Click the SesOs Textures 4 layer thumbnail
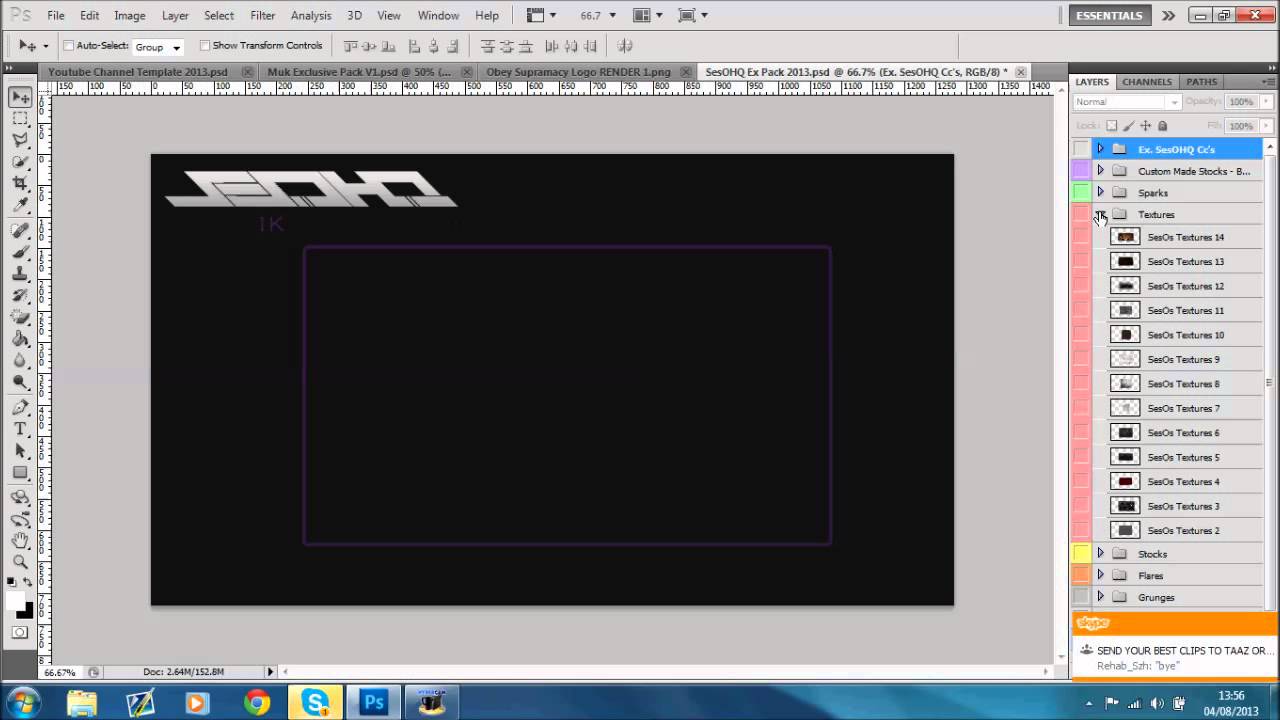Image resolution: width=1280 pixels, height=720 pixels. (x=1126, y=482)
